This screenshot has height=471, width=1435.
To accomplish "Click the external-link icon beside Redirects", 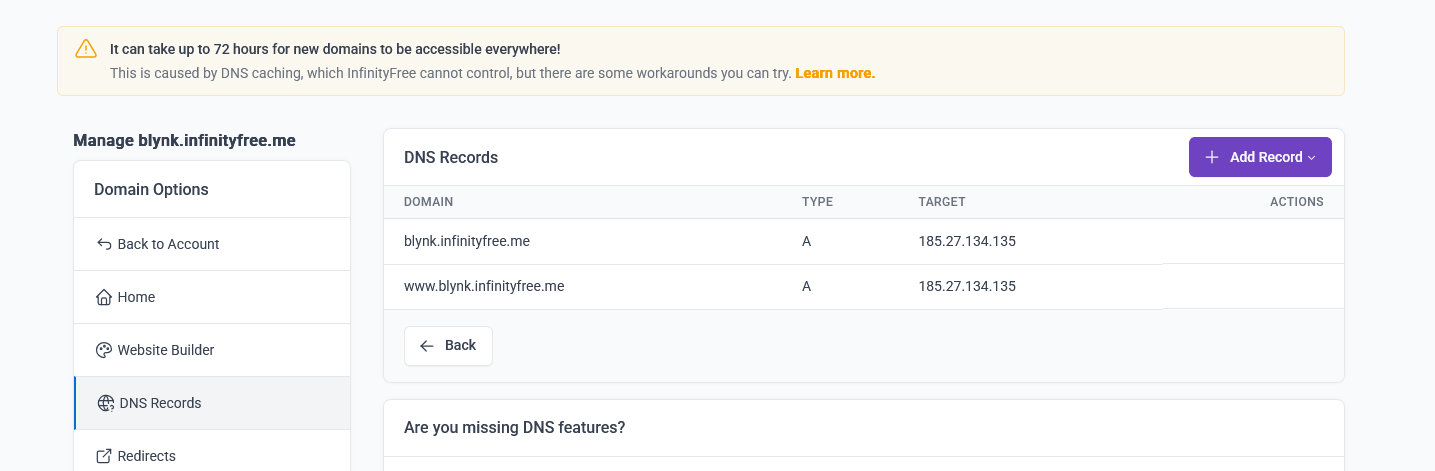I will point(104,456).
